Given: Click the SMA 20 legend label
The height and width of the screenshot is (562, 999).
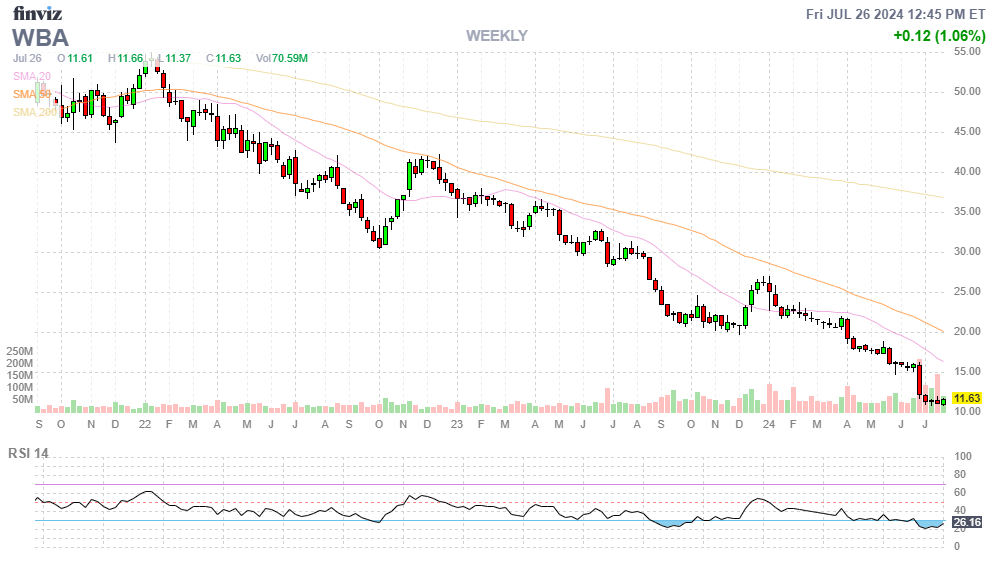Looking at the screenshot, I should [31, 76].
